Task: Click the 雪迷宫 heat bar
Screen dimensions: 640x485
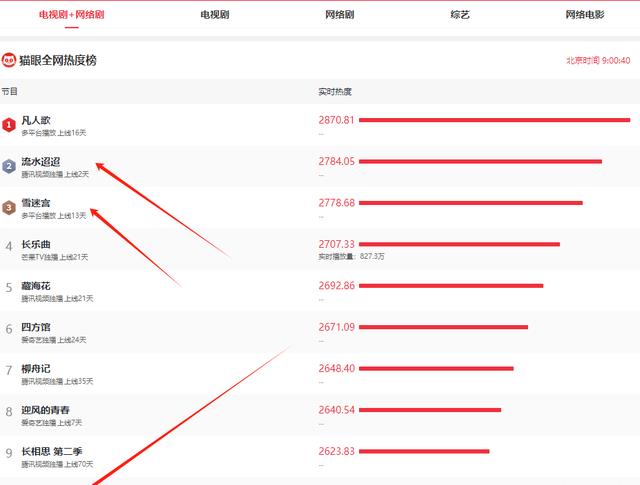Action: (x=471, y=203)
